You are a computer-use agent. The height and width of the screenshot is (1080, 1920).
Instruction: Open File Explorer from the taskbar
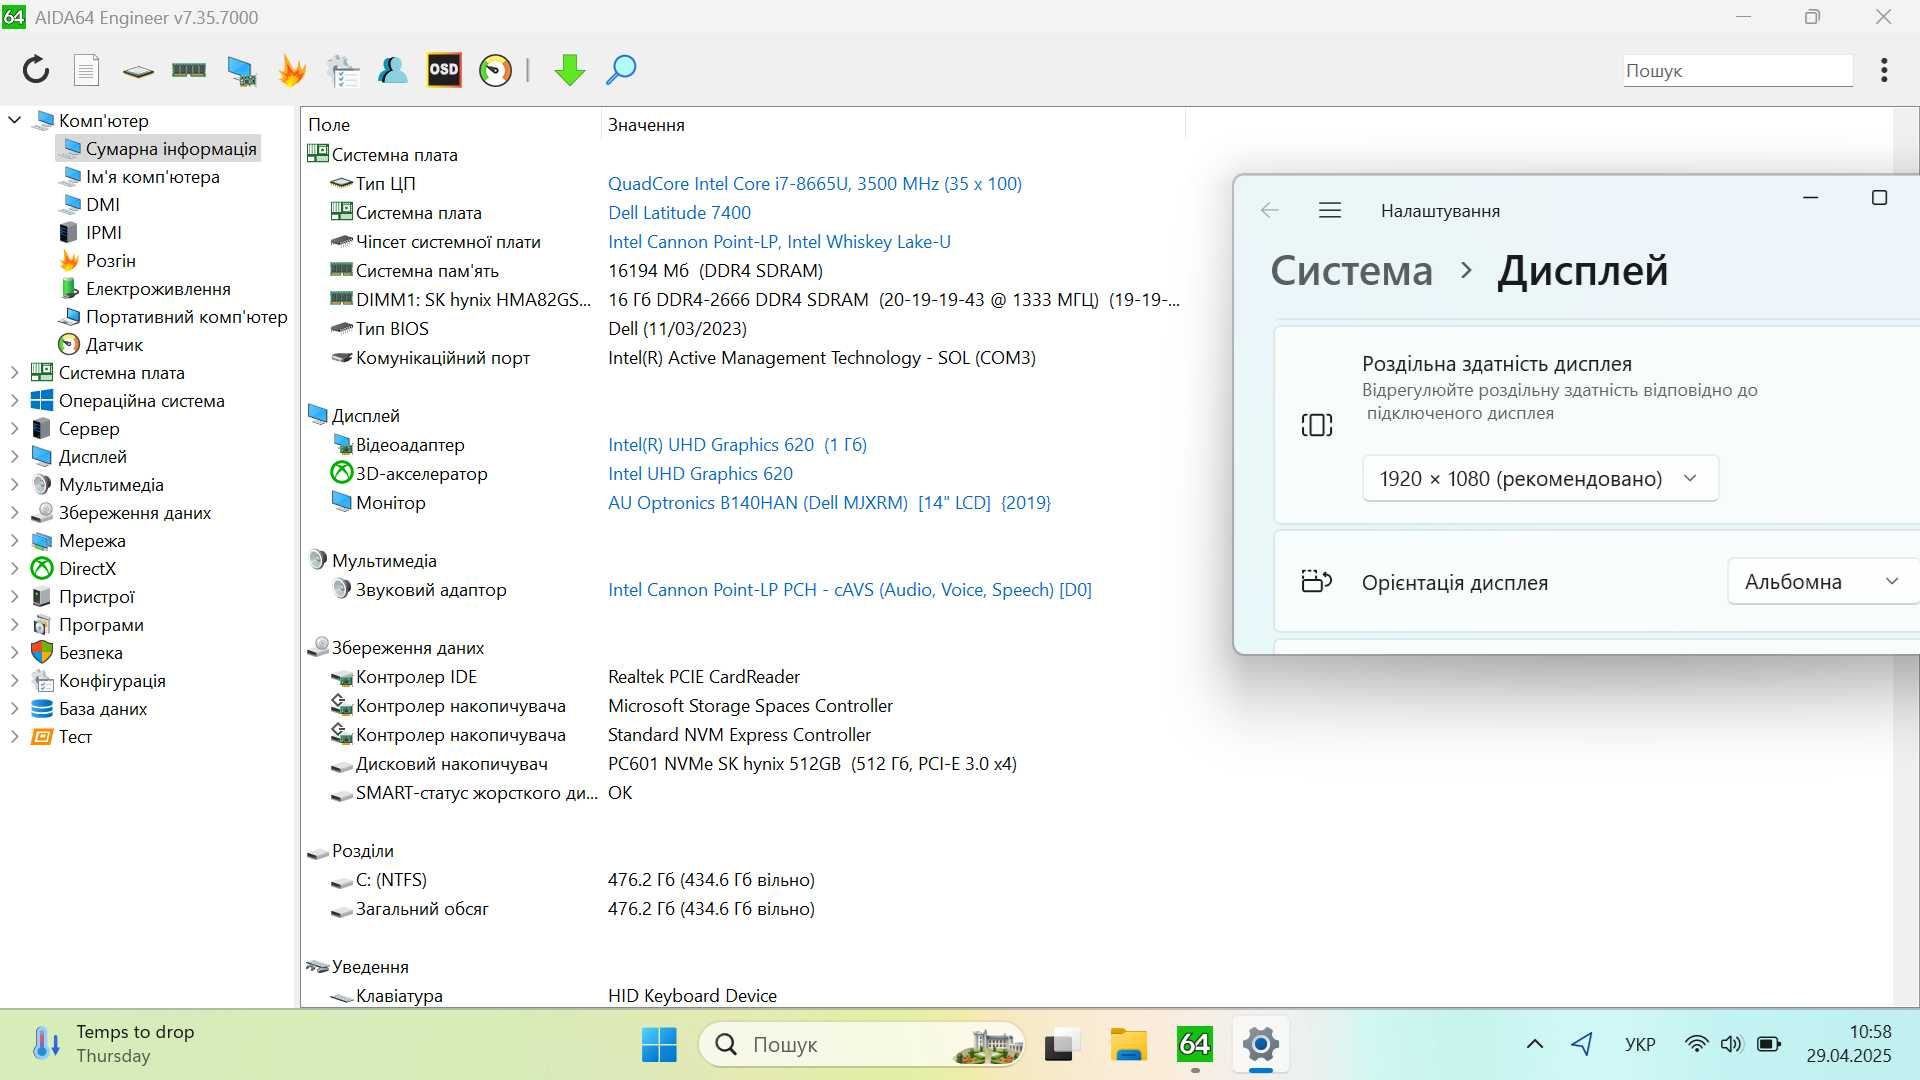click(1128, 1045)
